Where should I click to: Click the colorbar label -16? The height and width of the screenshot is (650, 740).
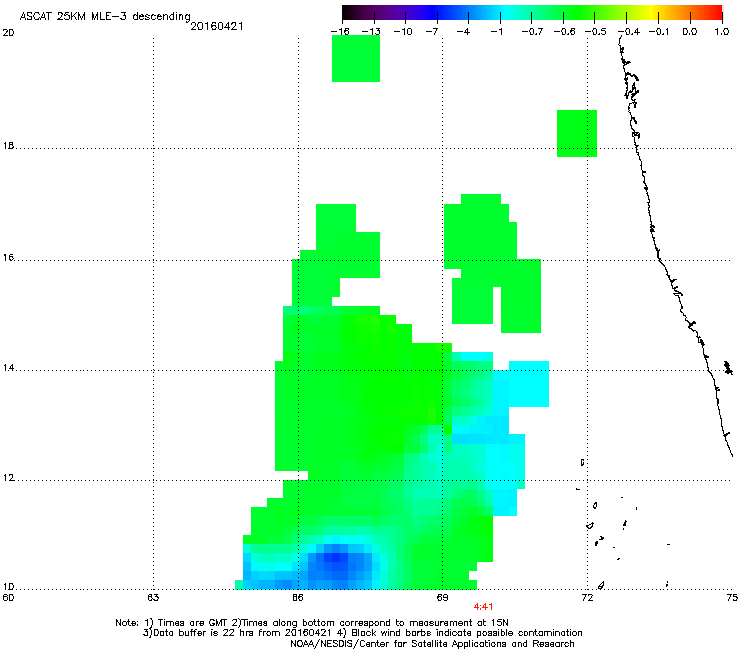tap(340, 32)
